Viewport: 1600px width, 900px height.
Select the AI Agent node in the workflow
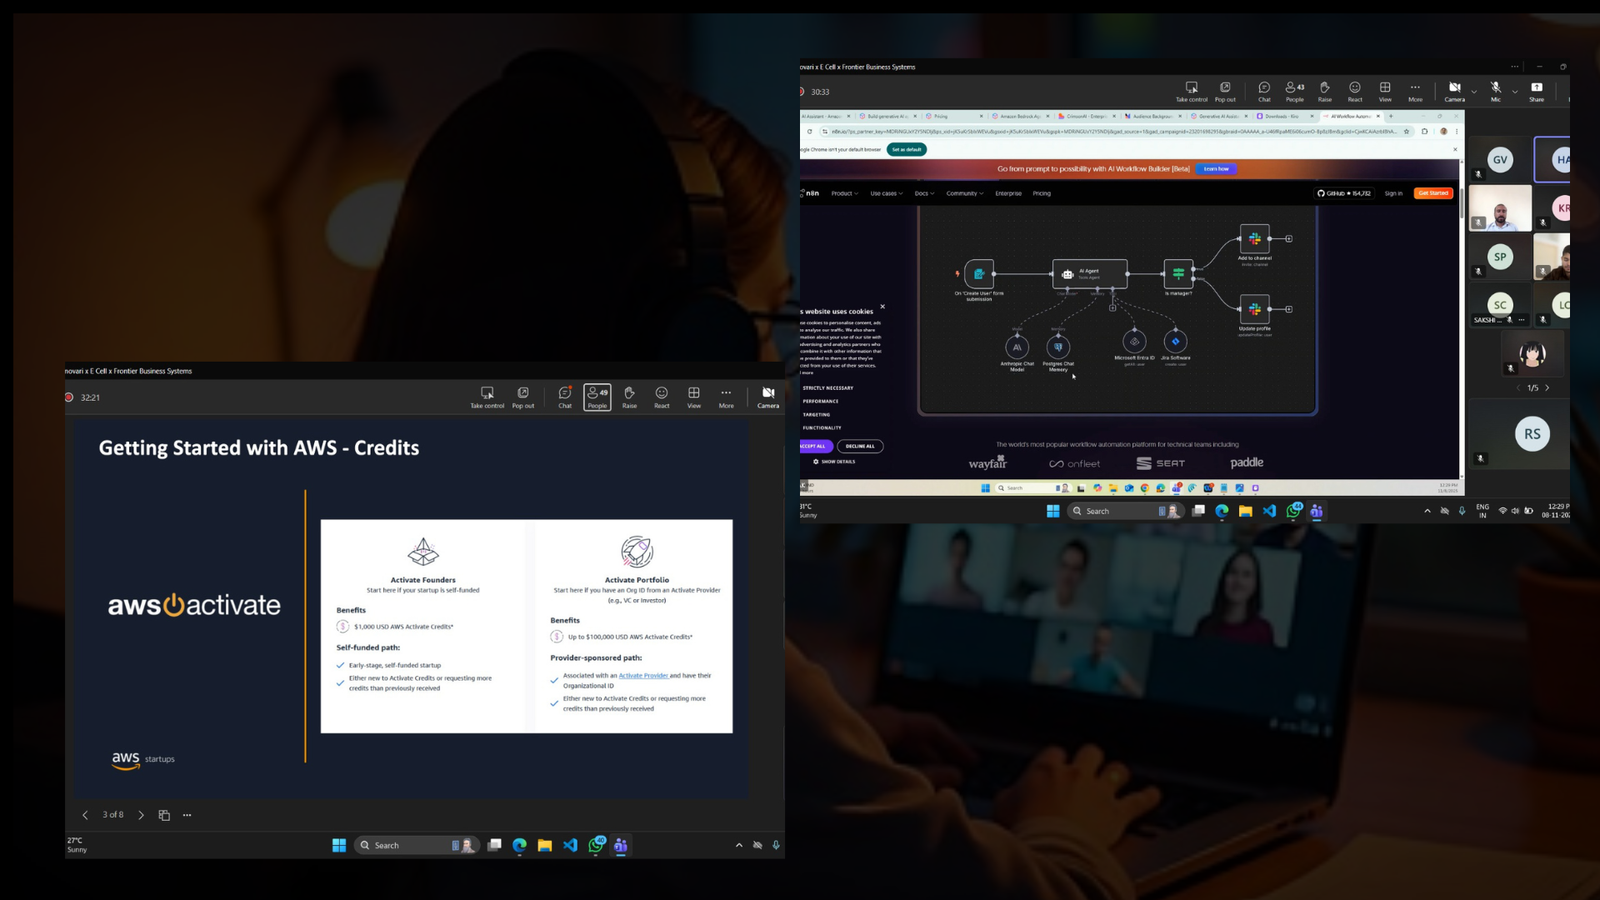pos(1090,273)
